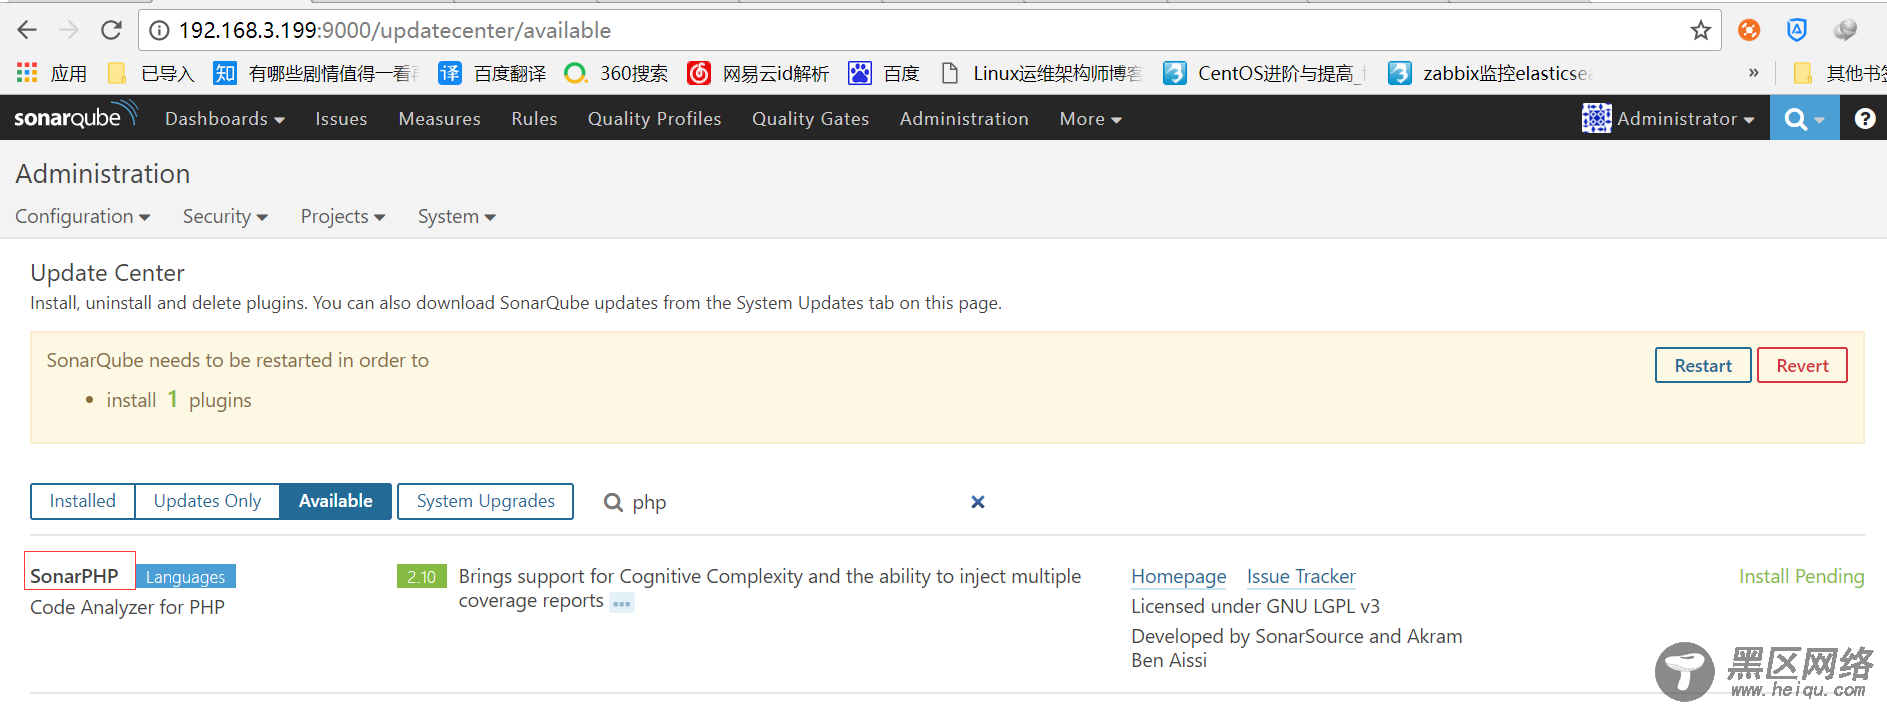1887x707 pixels.
Task: Open the orange browser extension icon
Action: coord(1749,30)
